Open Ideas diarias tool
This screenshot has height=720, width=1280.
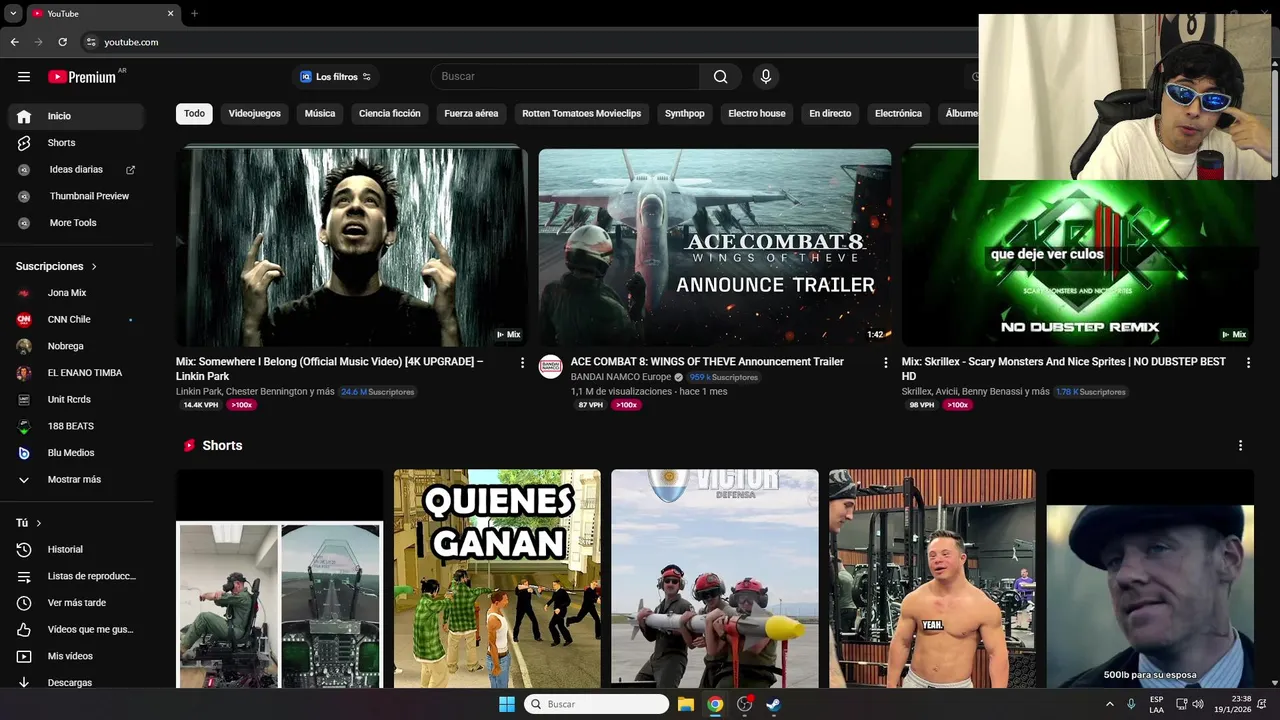pyautogui.click(x=77, y=170)
